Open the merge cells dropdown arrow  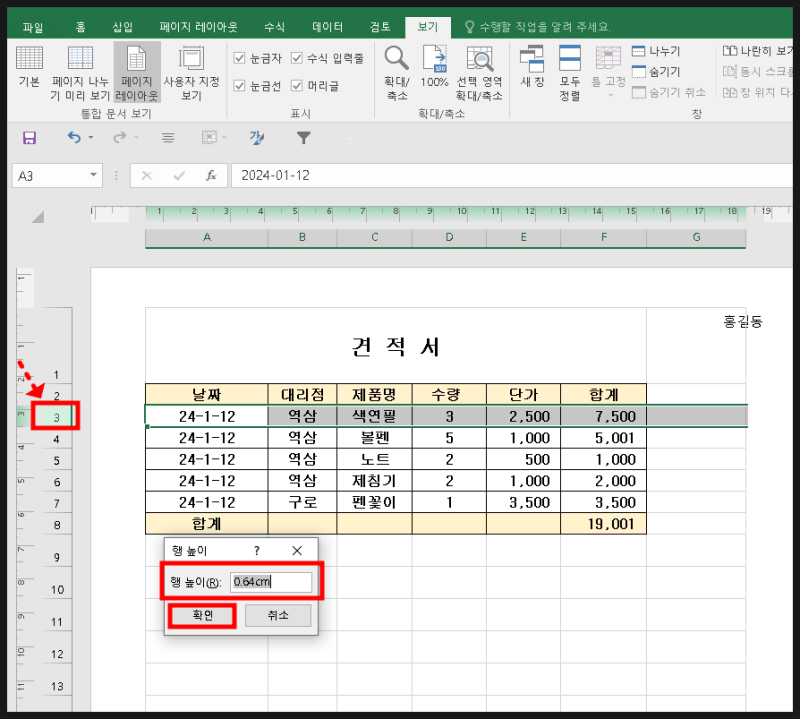tap(224, 137)
